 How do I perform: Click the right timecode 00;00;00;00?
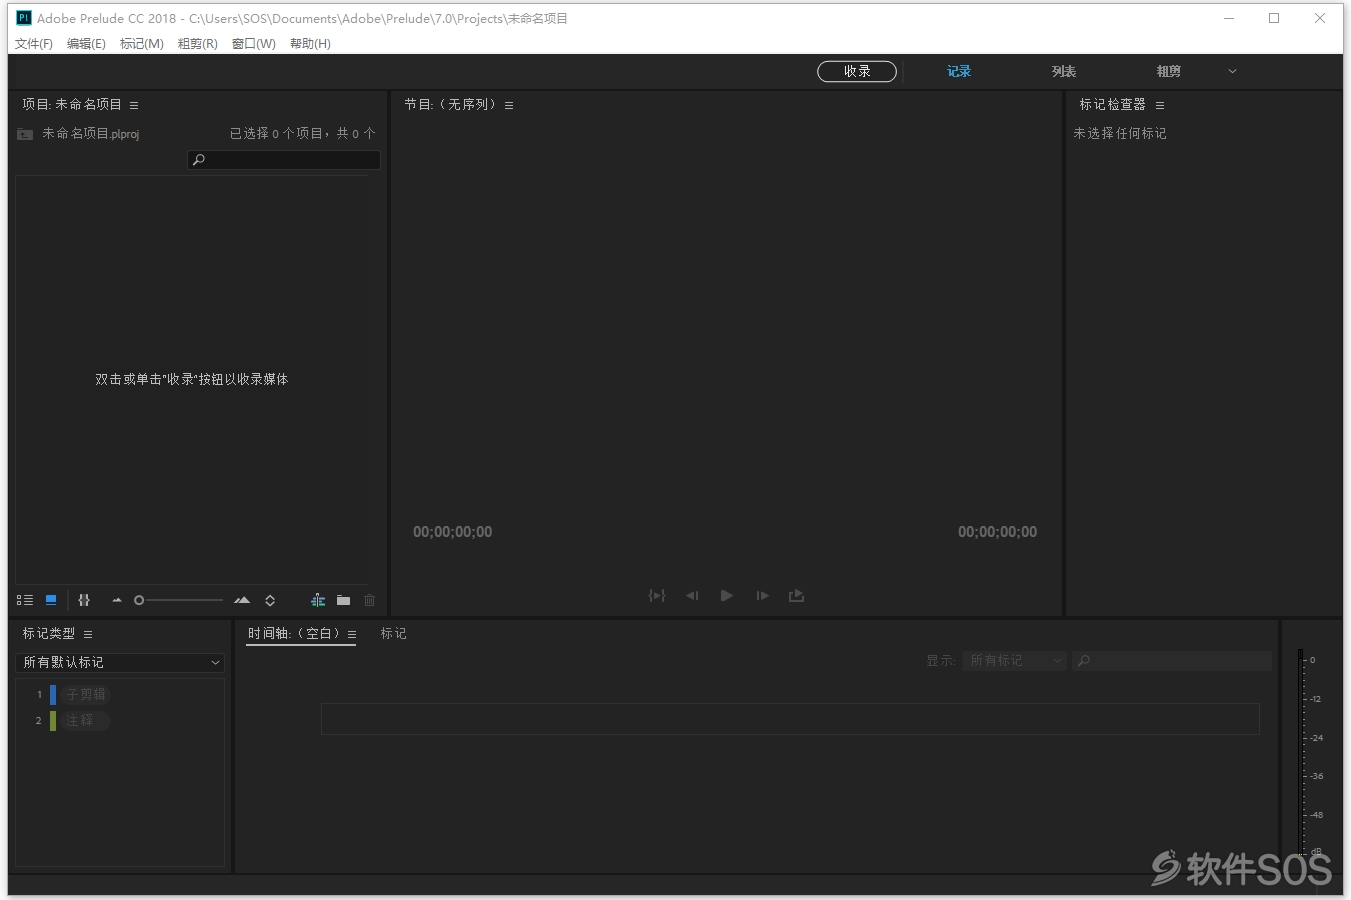pos(997,532)
